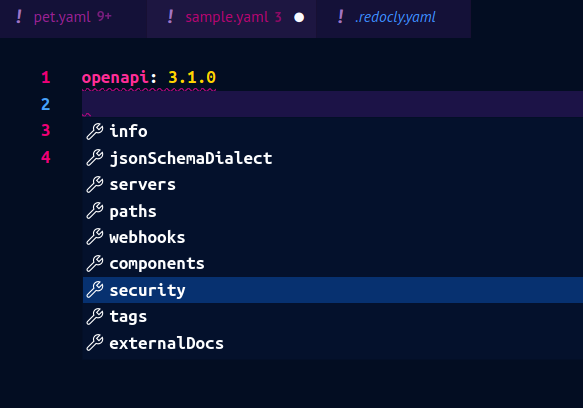Click the wrench icon next to servers

pyautogui.click(x=94, y=184)
